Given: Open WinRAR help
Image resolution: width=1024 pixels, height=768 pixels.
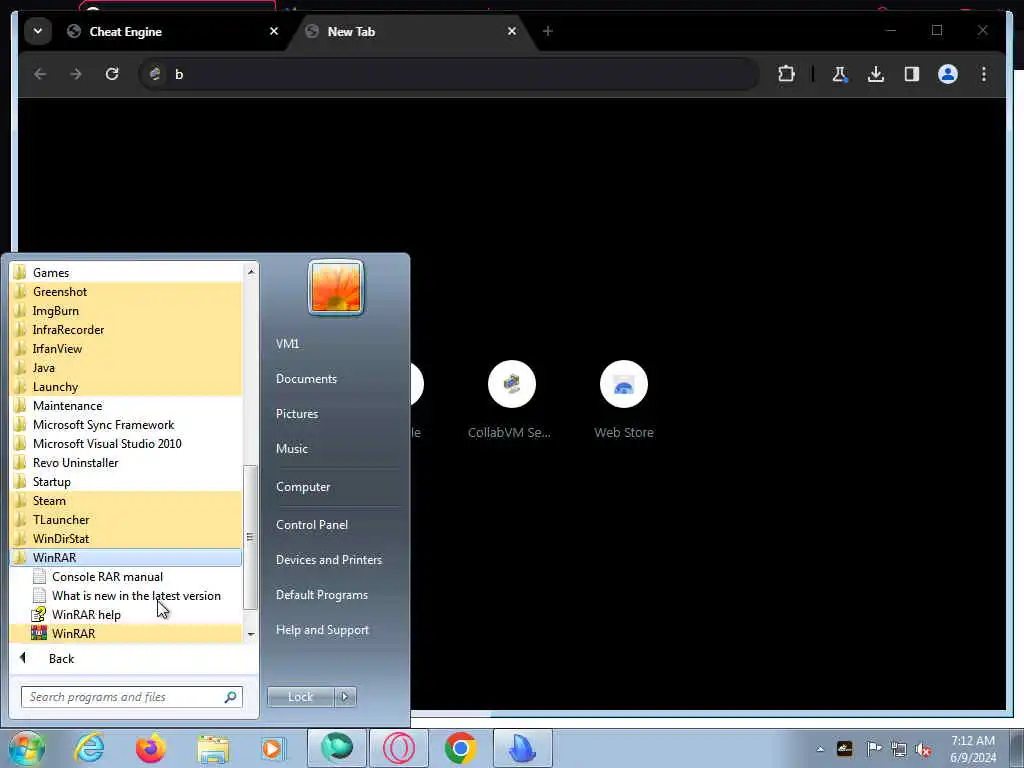Looking at the screenshot, I should (125, 614).
